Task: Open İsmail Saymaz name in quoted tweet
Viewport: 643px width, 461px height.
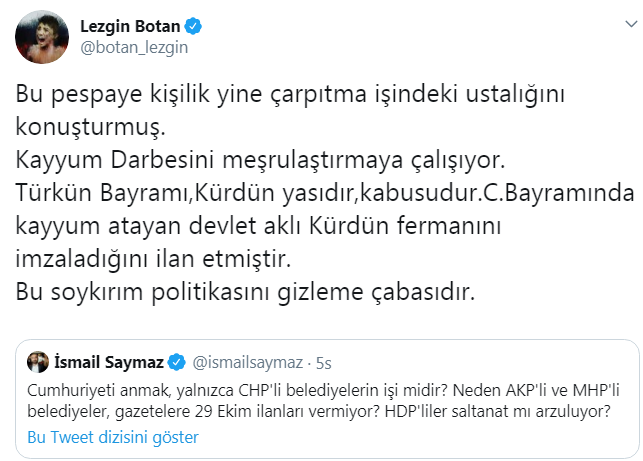Action: coord(108,361)
